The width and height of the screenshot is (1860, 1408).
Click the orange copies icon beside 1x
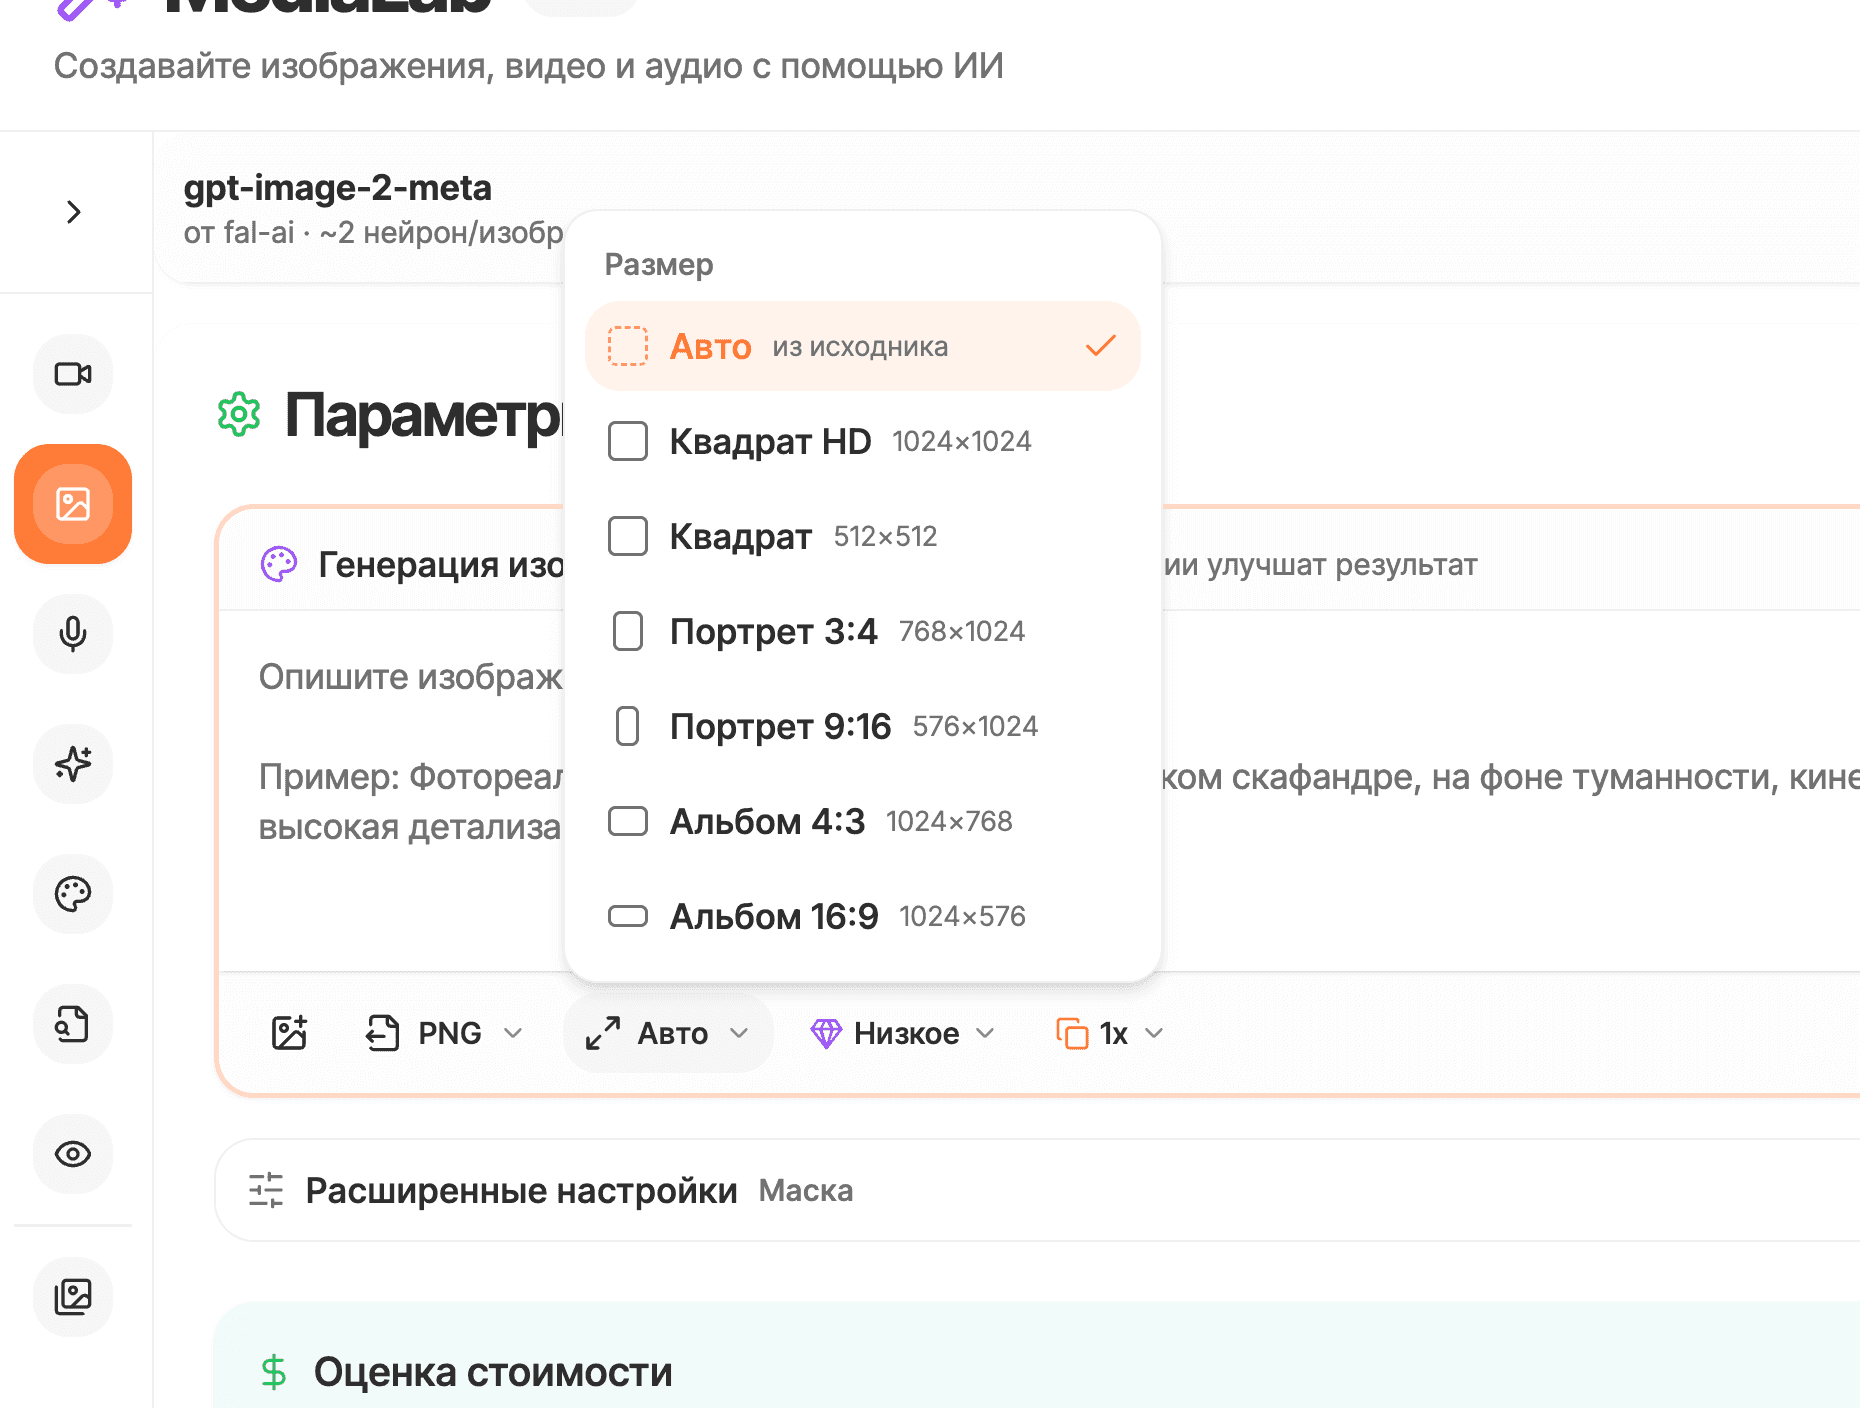point(1072,1033)
